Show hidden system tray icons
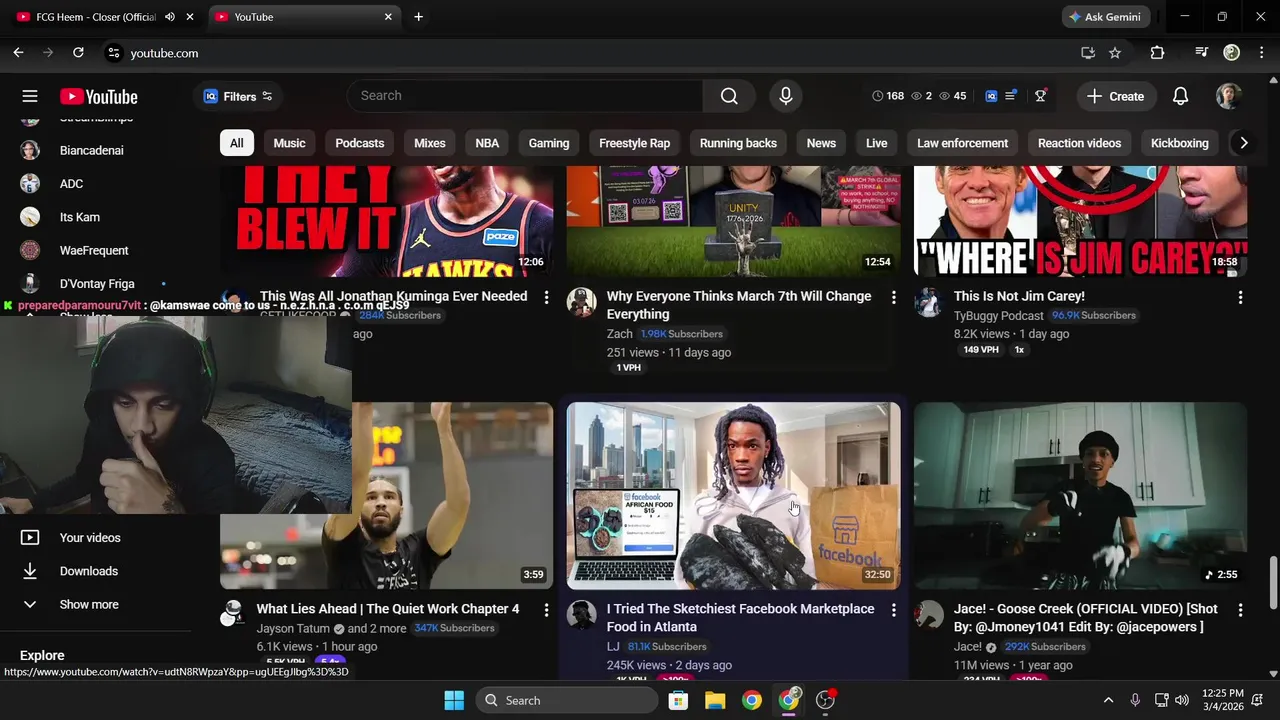The height and width of the screenshot is (720, 1280). point(1108,700)
